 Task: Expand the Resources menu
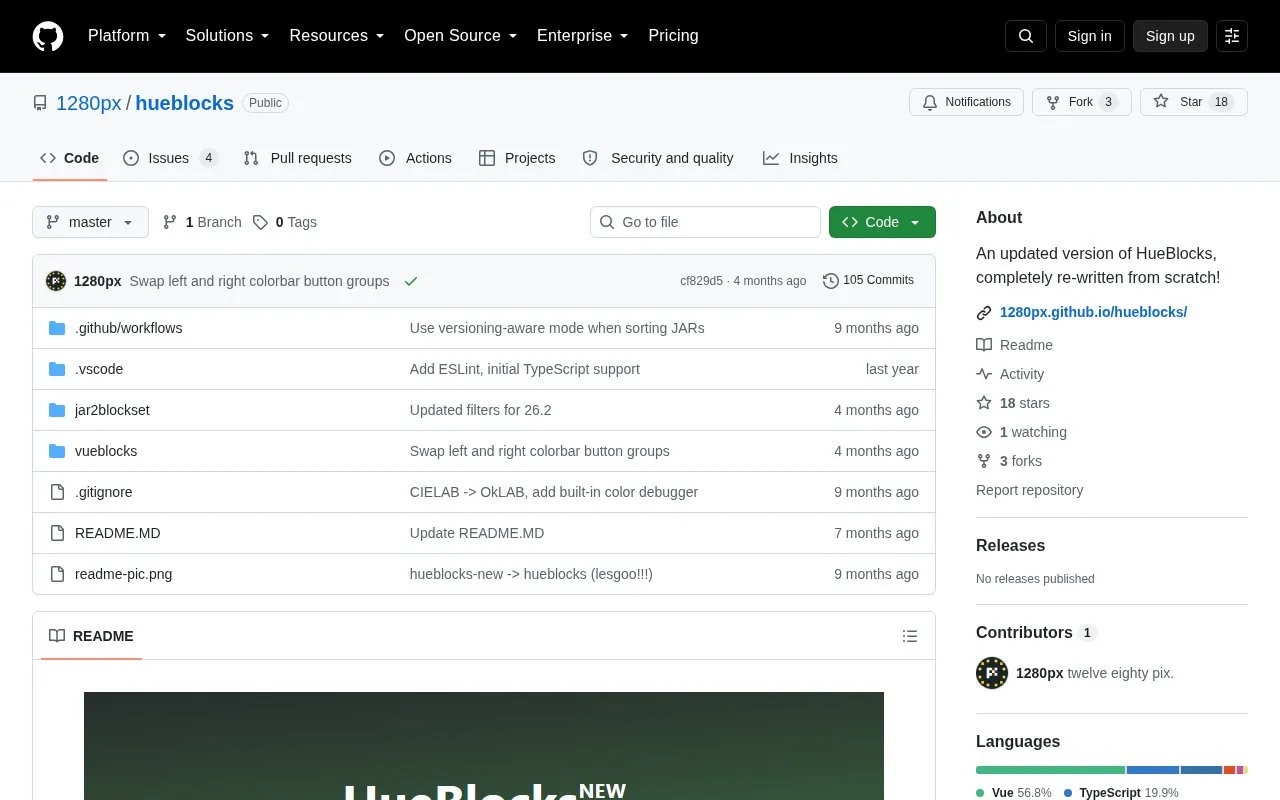tap(337, 36)
